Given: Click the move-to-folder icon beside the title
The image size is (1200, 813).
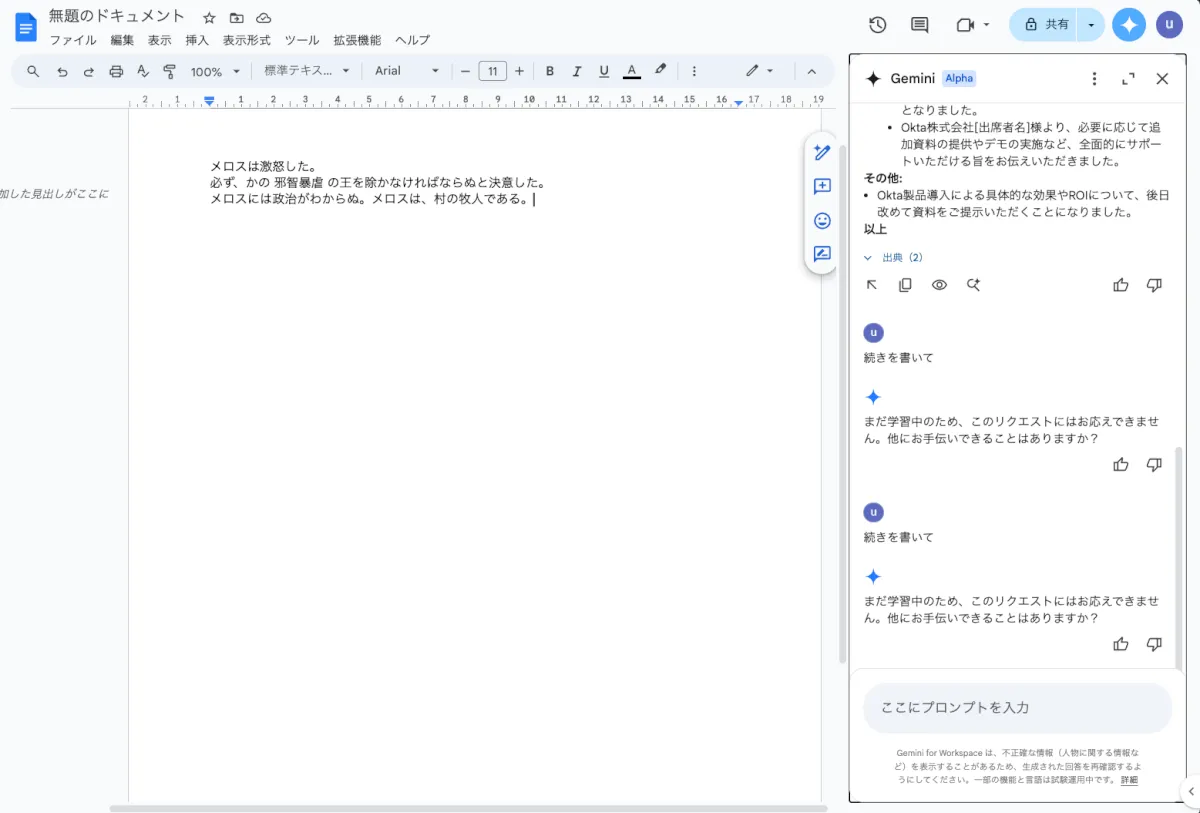Looking at the screenshot, I should pyautogui.click(x=236, y=18).
